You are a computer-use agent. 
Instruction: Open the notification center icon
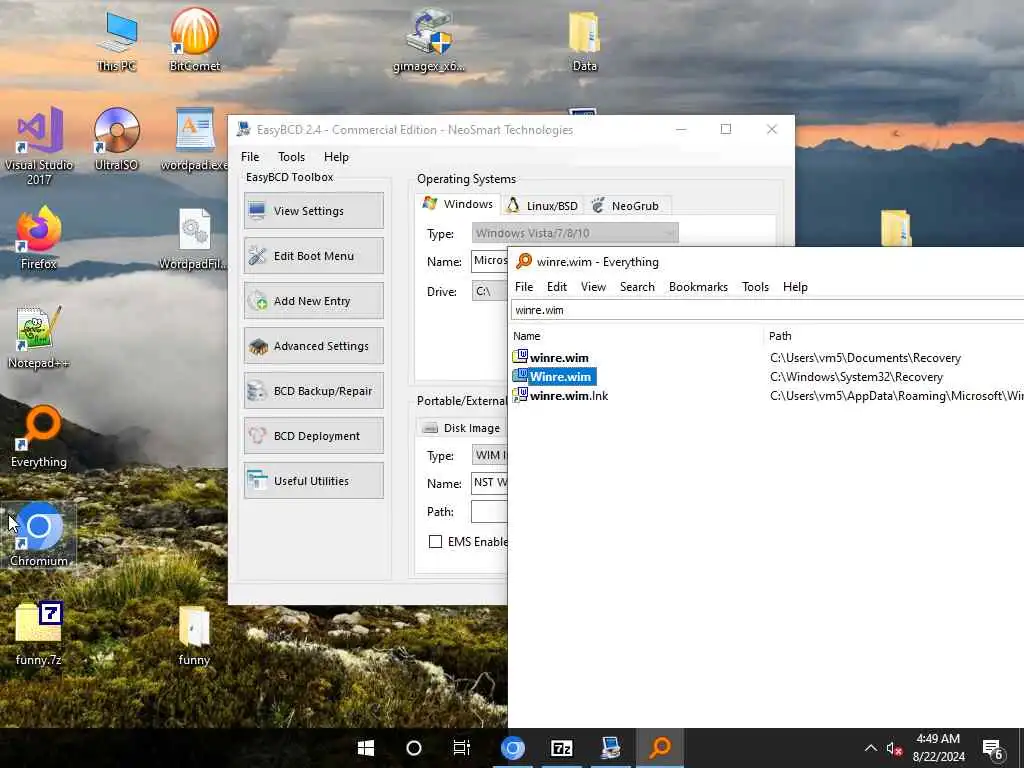click(x=993, y=748)
